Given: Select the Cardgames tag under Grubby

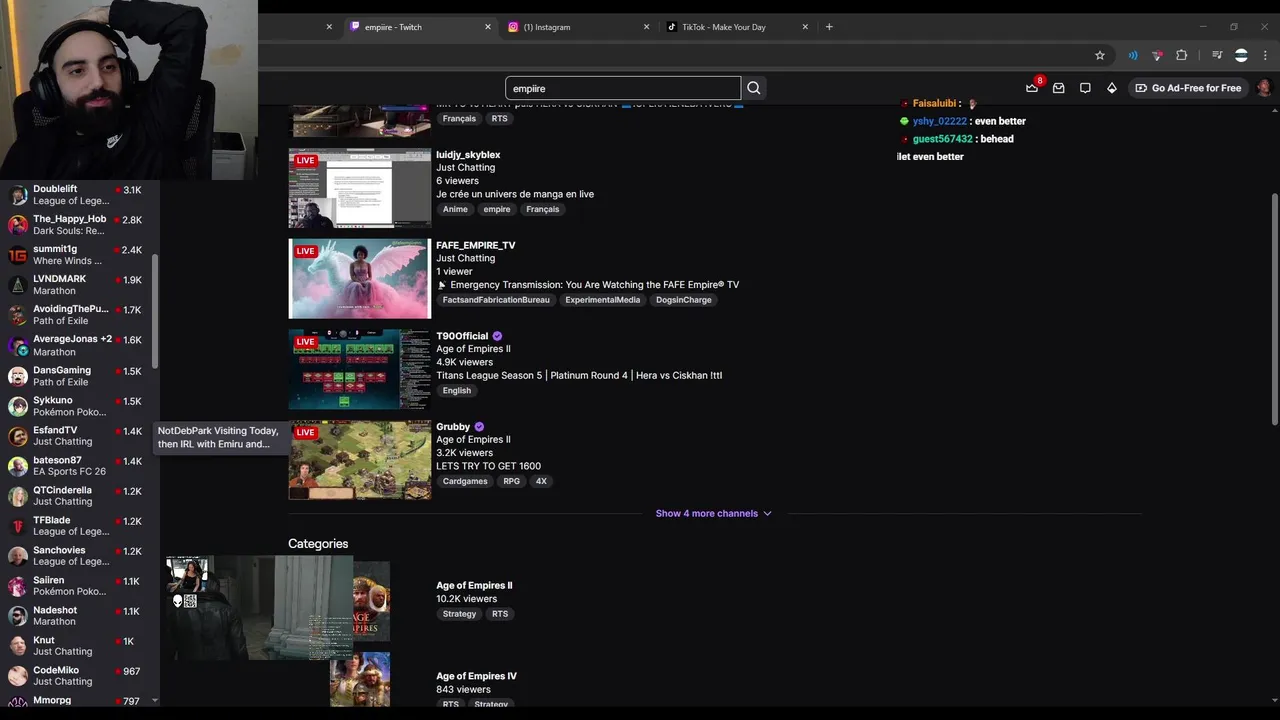Looking at the screenshot, I should click(465, 481).
